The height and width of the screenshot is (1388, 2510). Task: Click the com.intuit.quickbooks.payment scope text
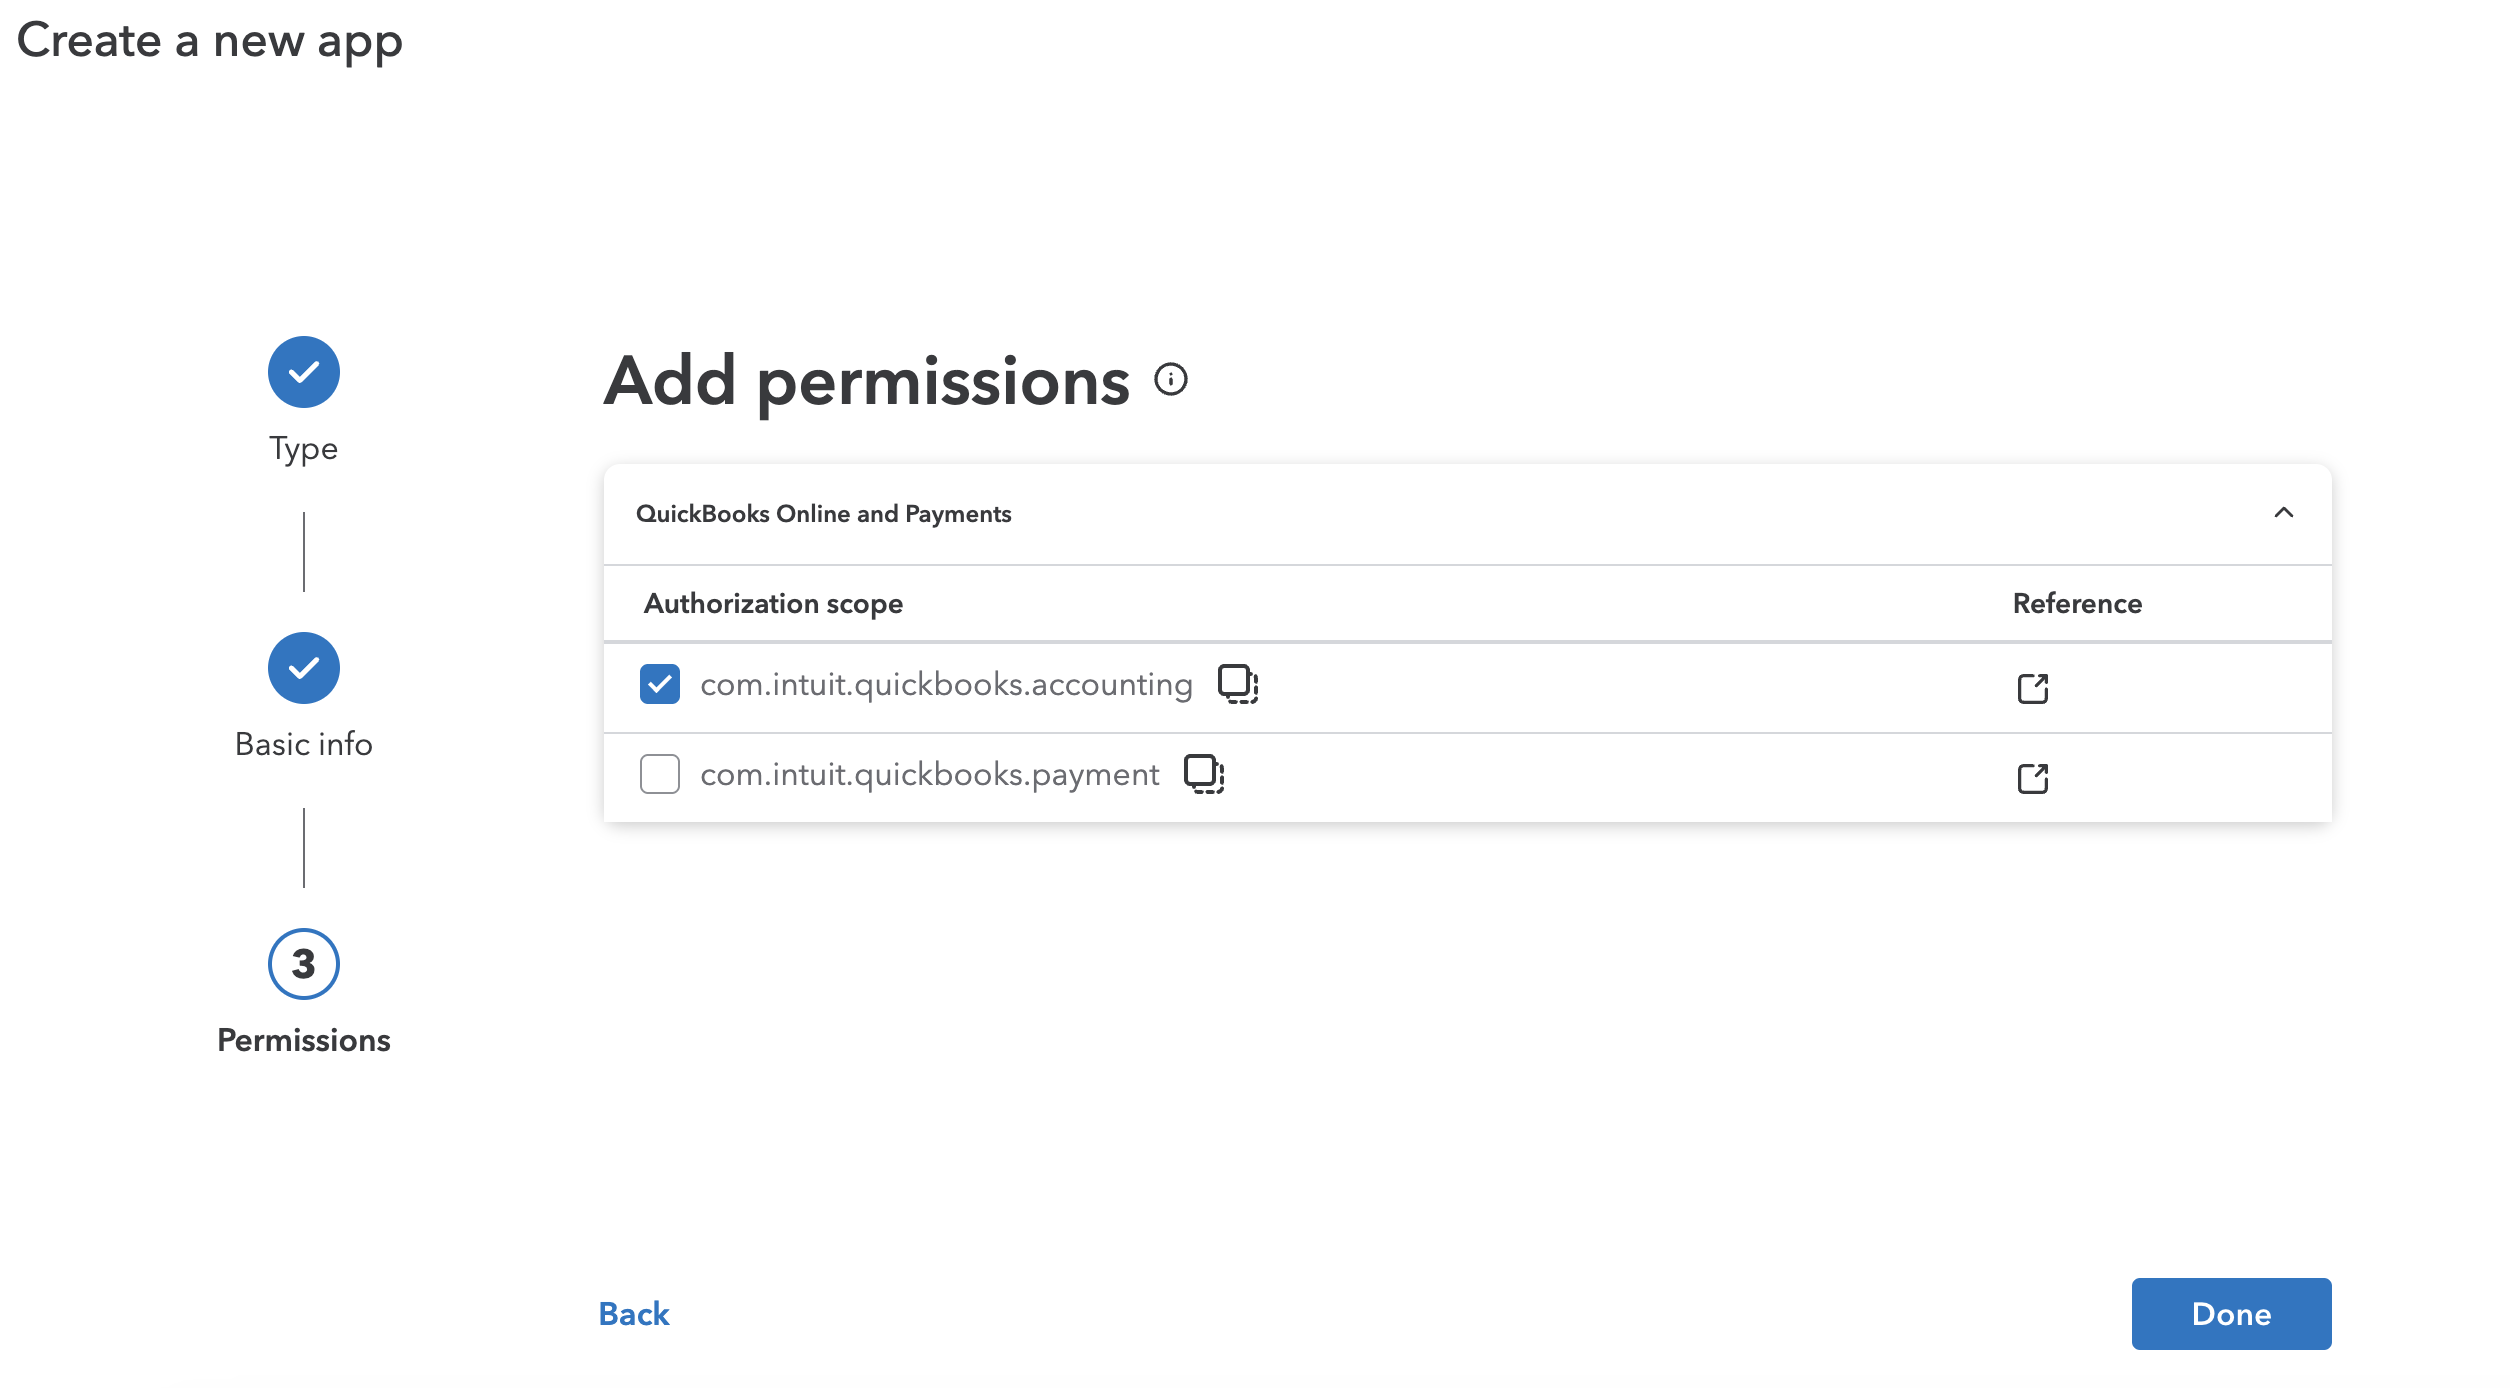point(929,775)
